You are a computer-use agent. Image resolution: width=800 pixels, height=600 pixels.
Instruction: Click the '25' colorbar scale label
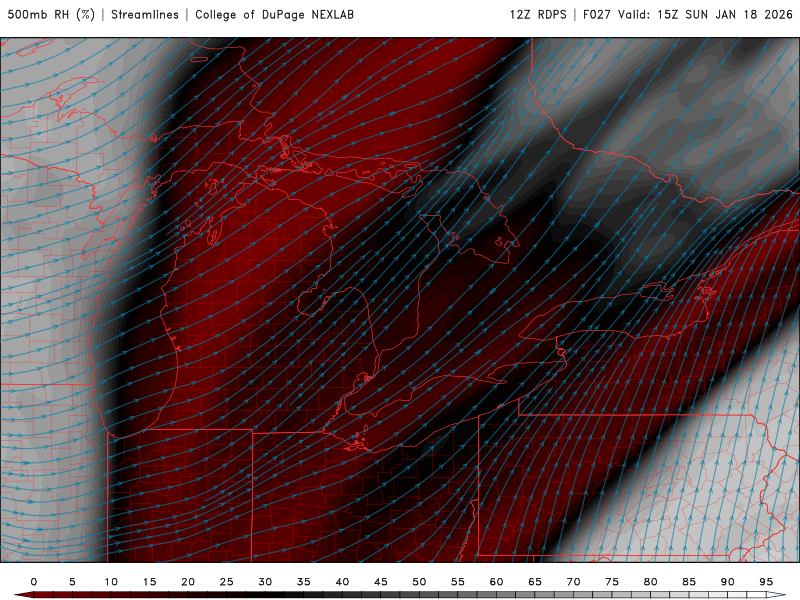pos(227,582)
